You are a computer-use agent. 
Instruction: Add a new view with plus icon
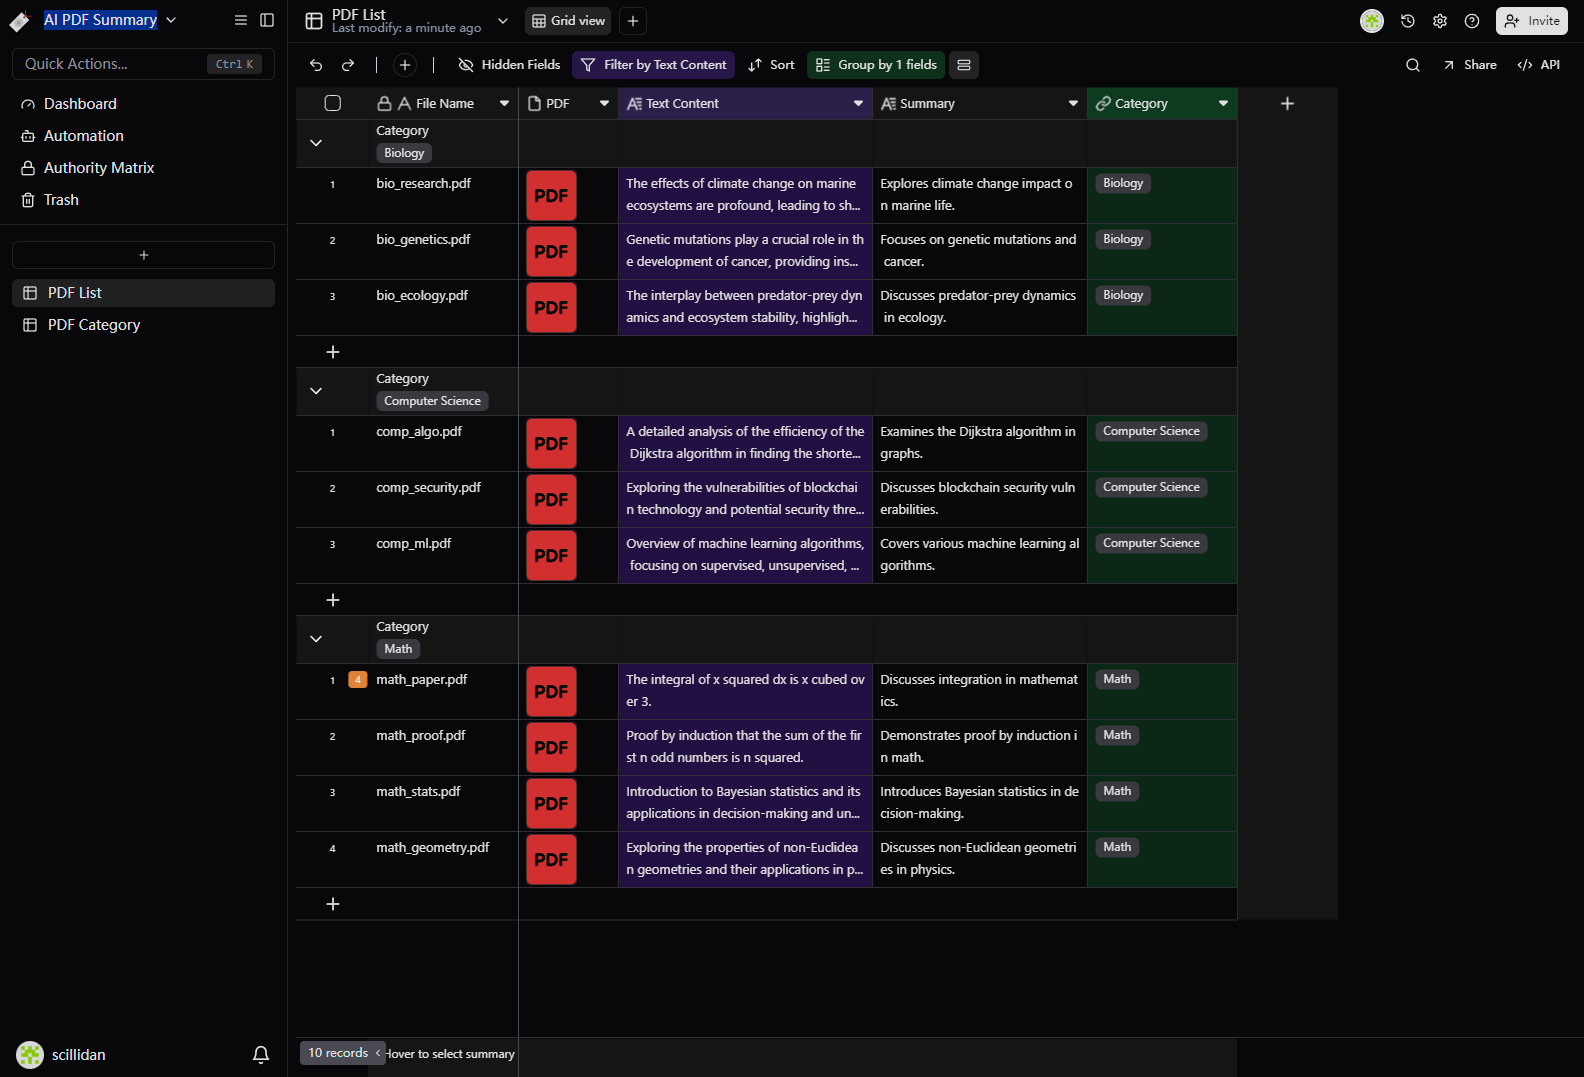pos(633,21)
